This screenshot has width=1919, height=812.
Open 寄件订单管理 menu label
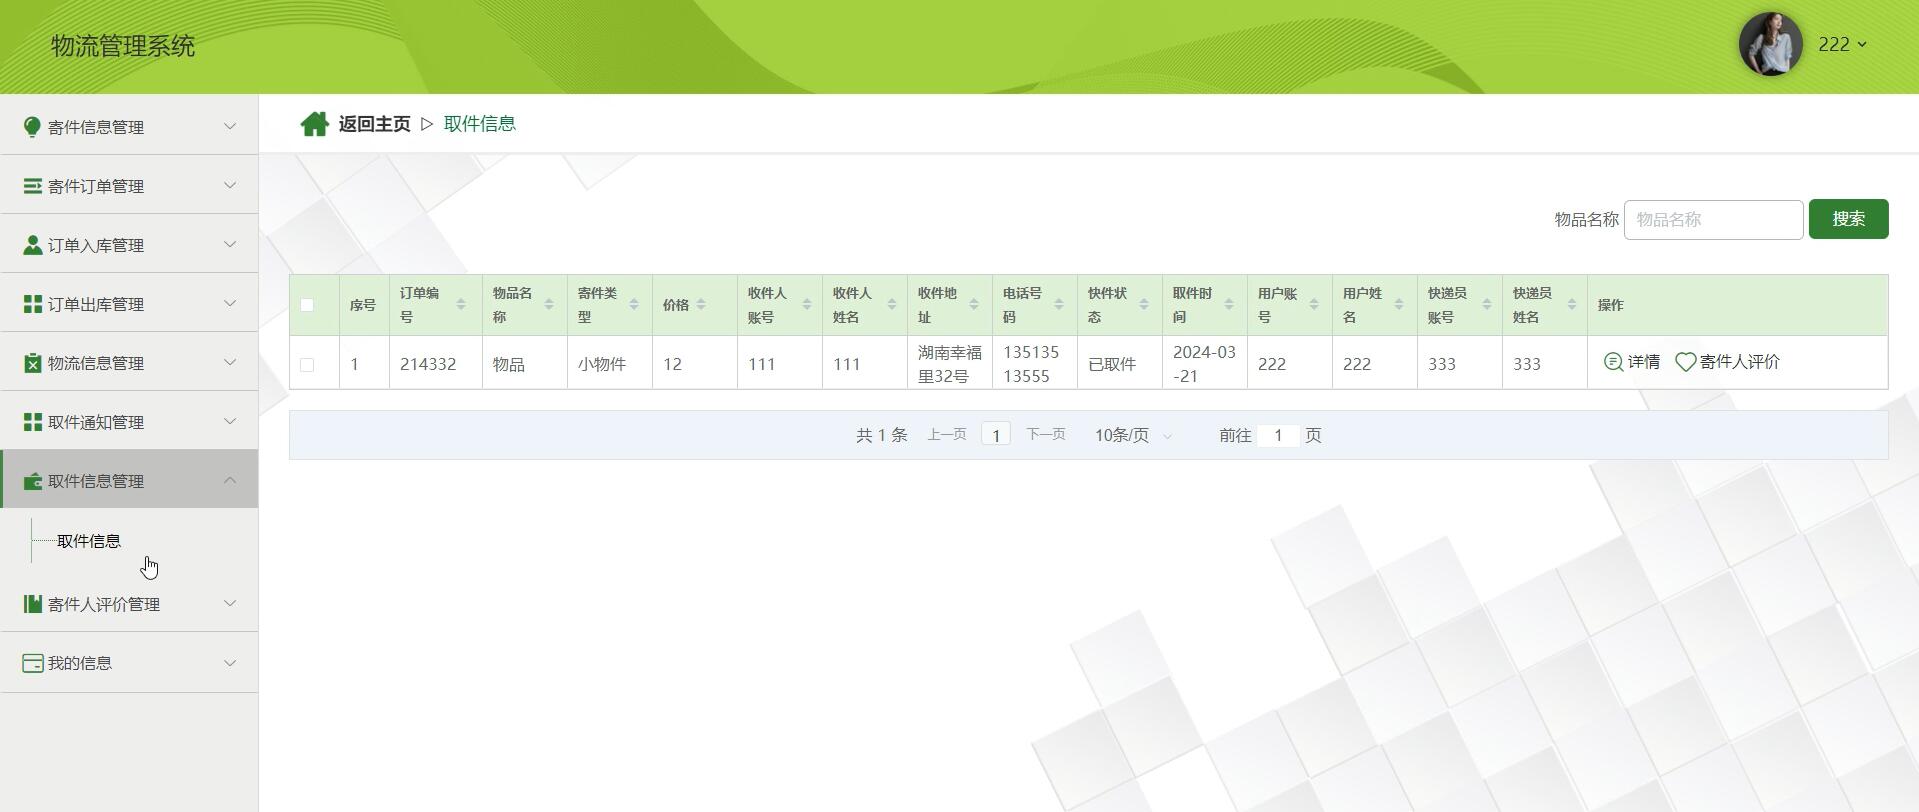pos(96,186)
